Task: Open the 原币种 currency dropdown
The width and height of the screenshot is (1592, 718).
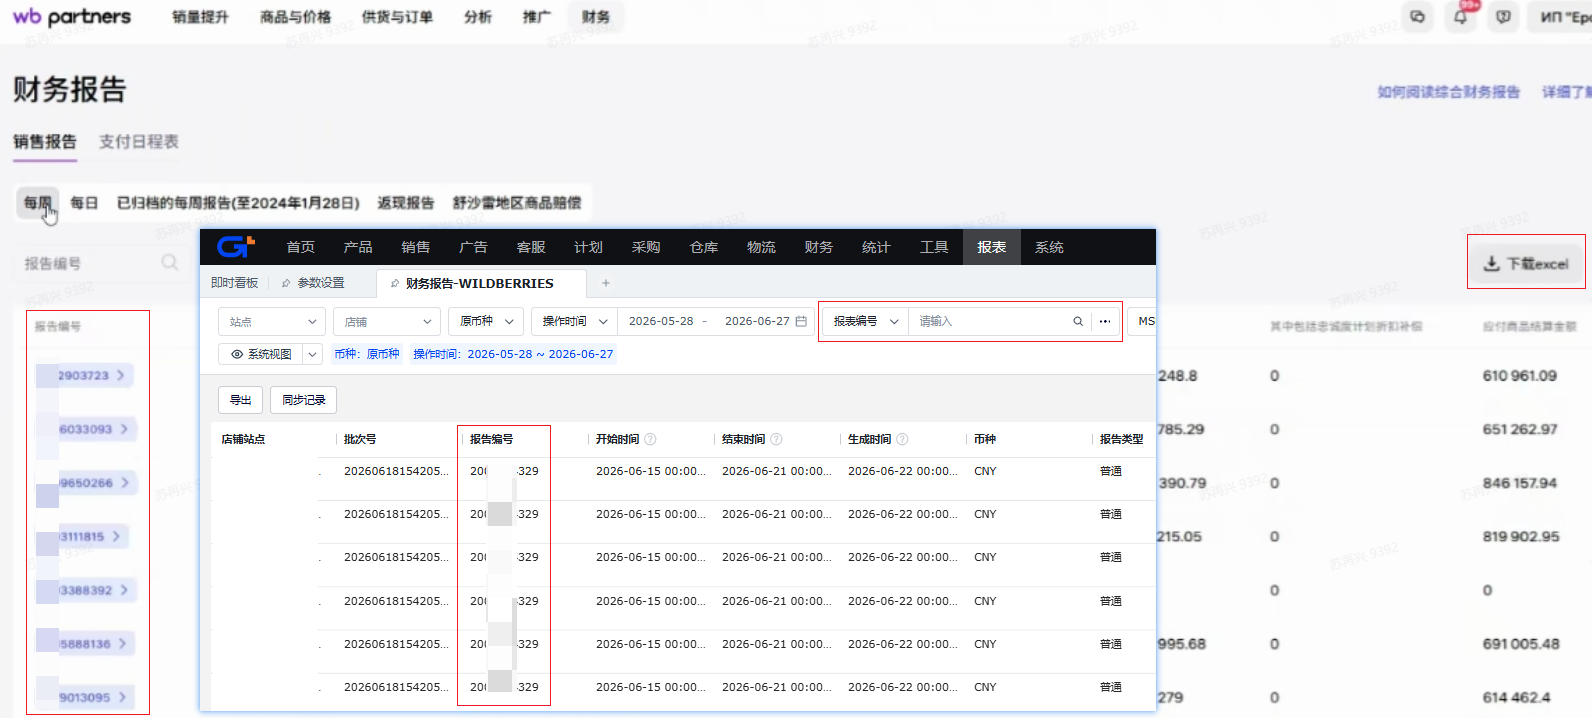Action: coord(486,321)
